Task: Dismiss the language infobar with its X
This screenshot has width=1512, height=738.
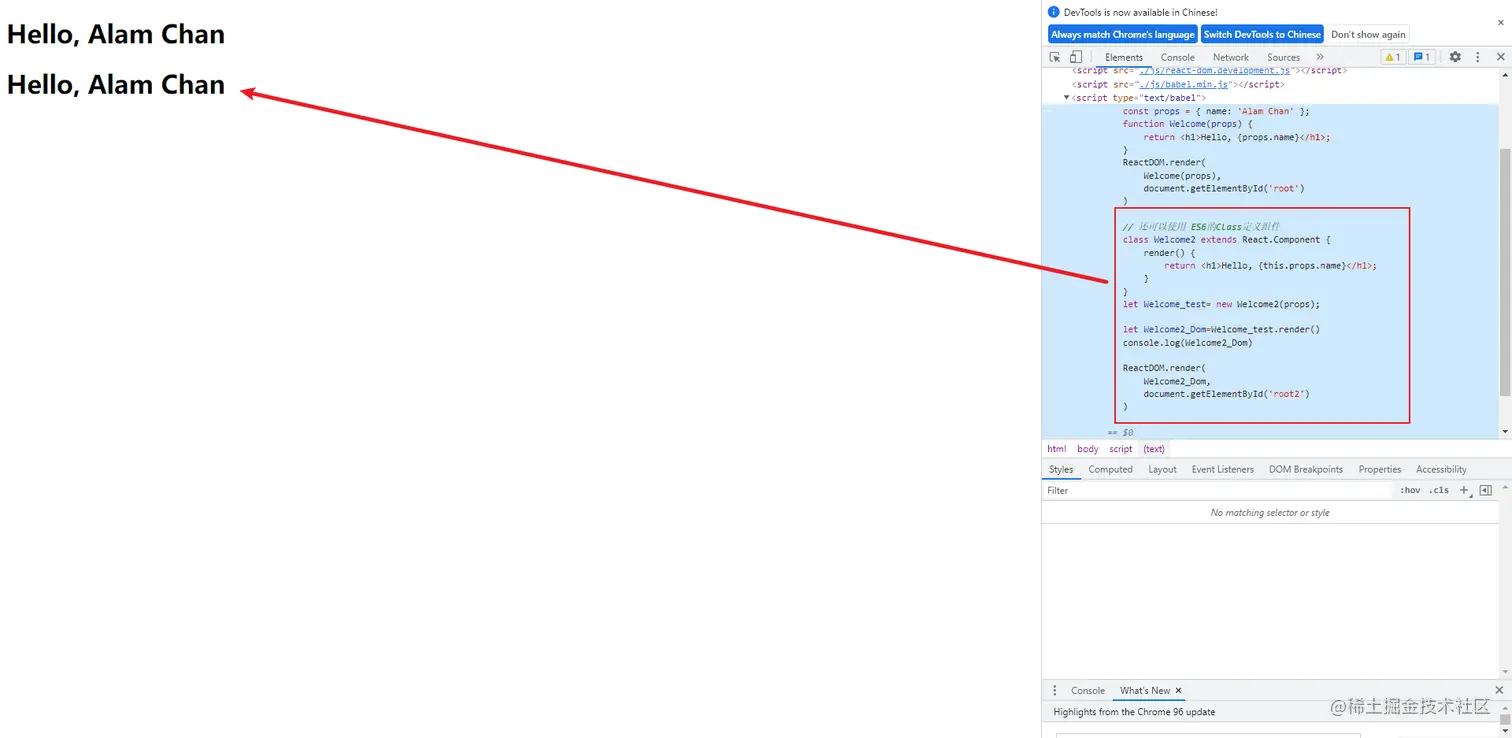Action: pos(1500,23)
